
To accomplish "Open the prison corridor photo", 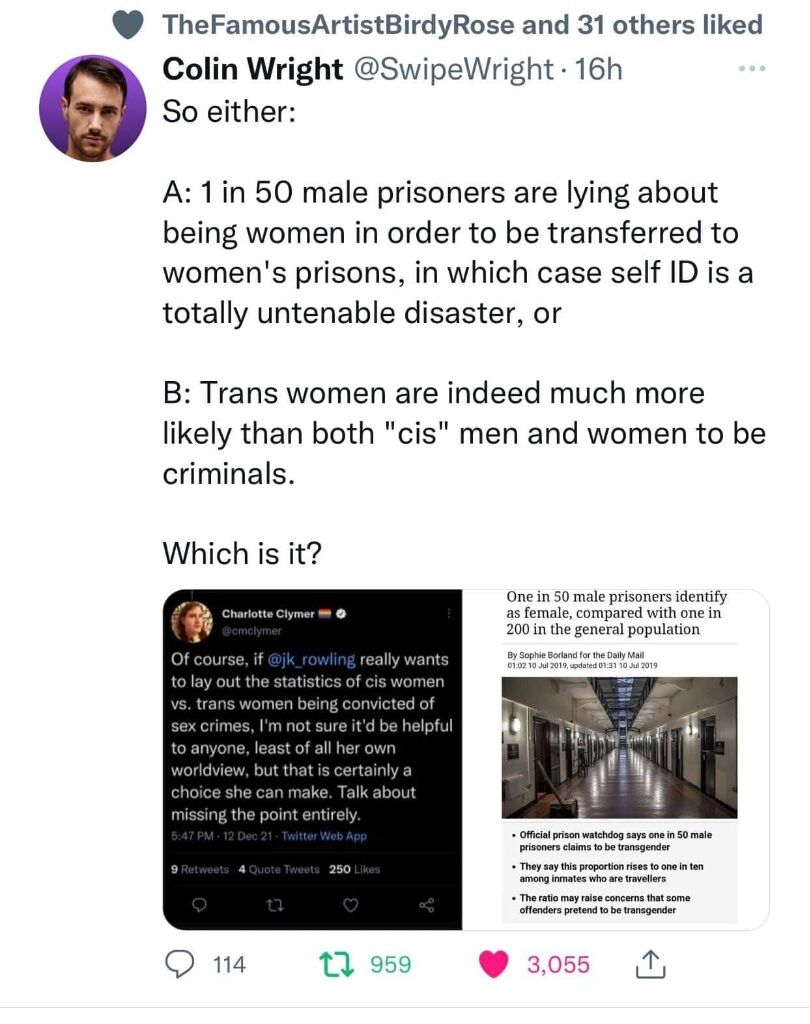I will [x=618, y=746].
